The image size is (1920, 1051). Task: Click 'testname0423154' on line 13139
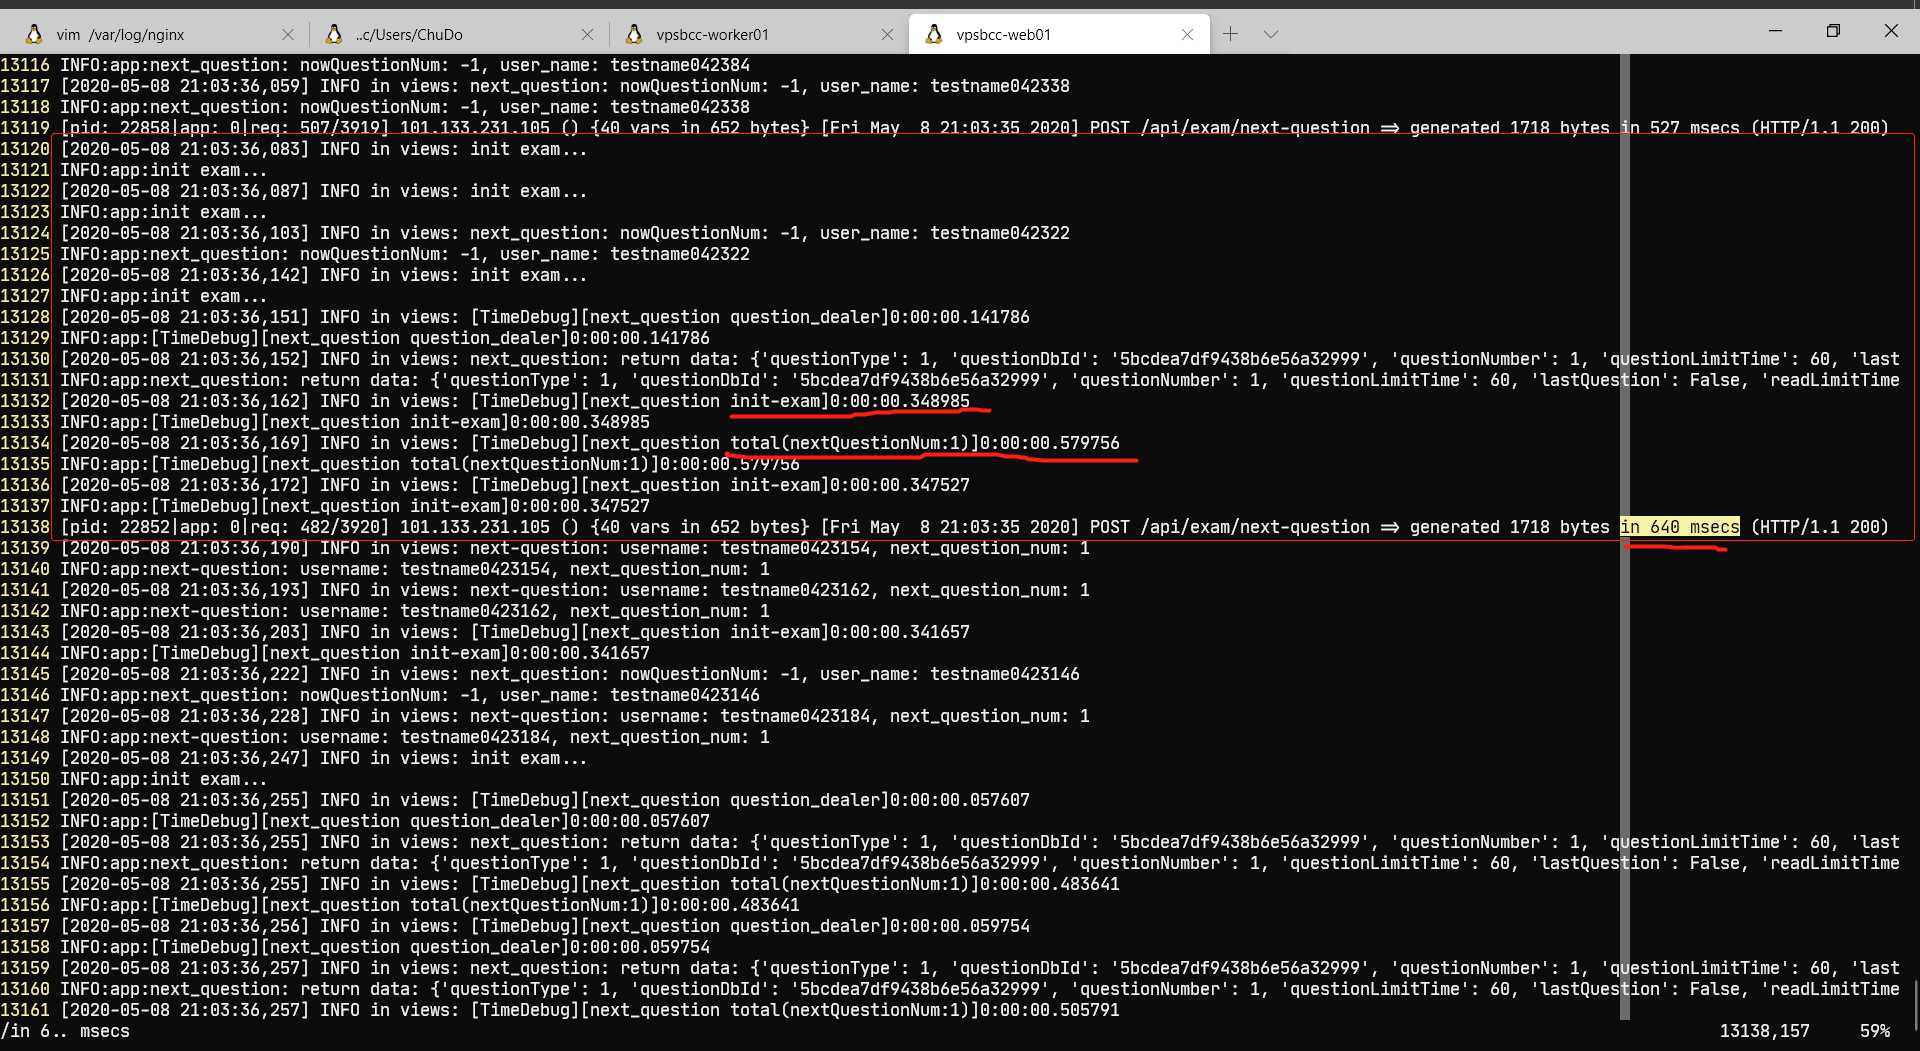click(x=795, y=548)
